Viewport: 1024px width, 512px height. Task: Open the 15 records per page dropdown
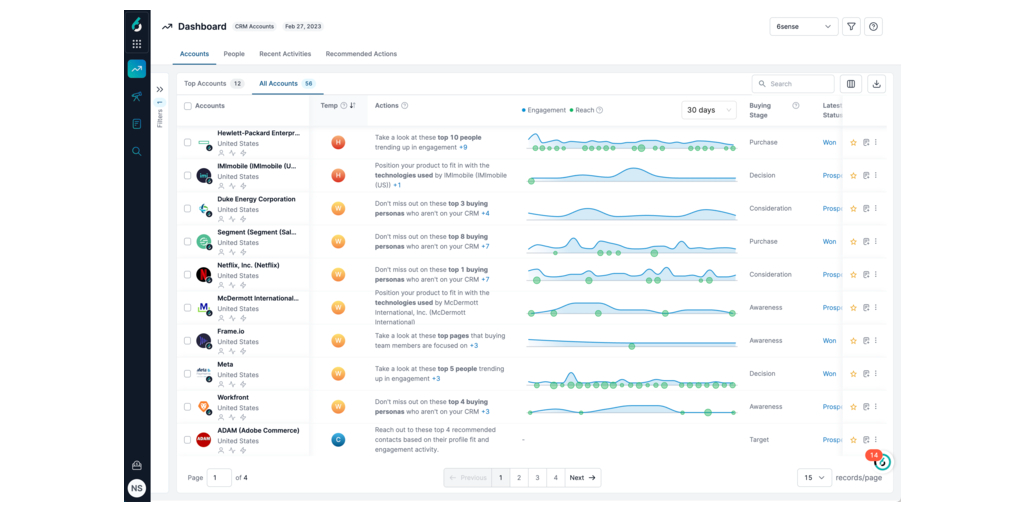[x=814, y=477]
